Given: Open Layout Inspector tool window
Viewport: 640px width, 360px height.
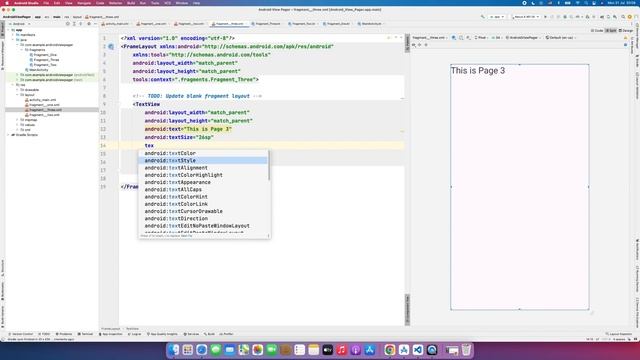Looking at the screenshot, I should [619, 334].
